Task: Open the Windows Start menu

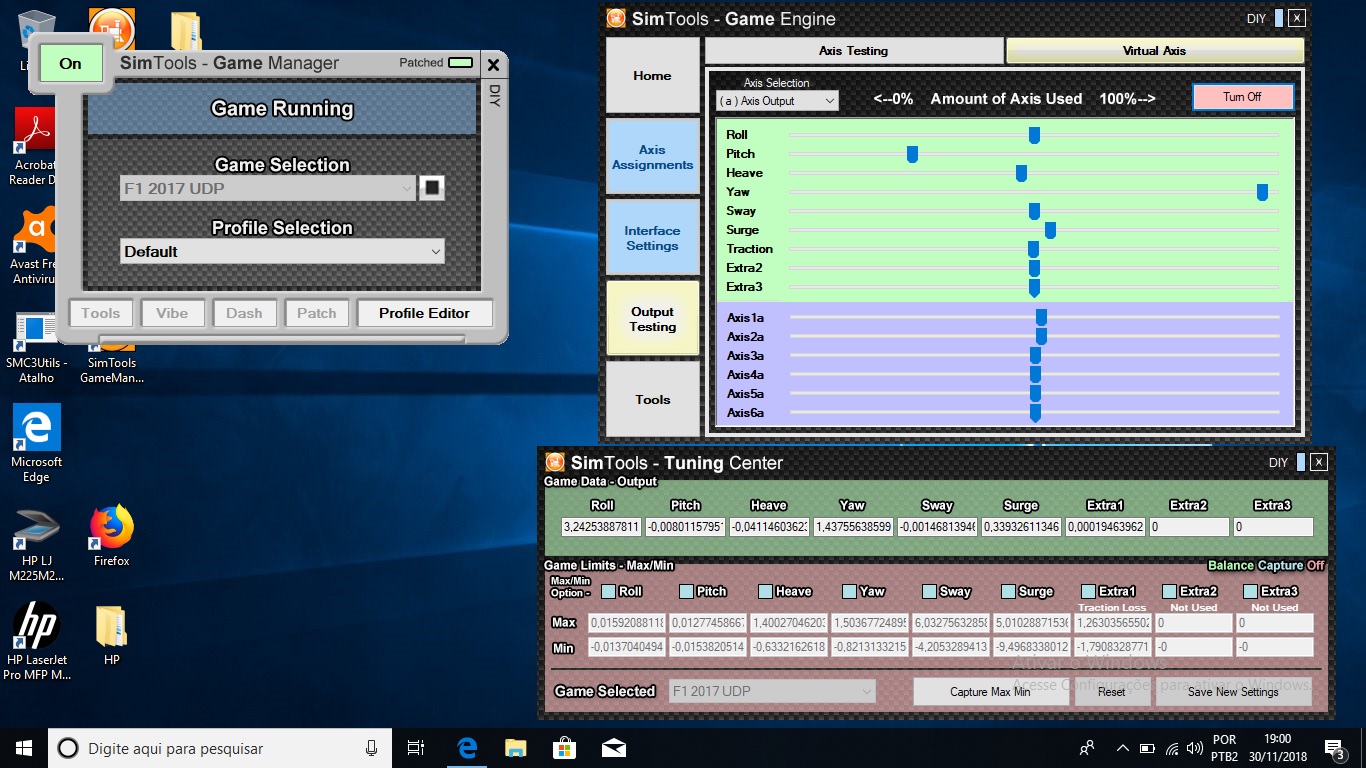Action: pyautogui.click(x=24, y=748)
